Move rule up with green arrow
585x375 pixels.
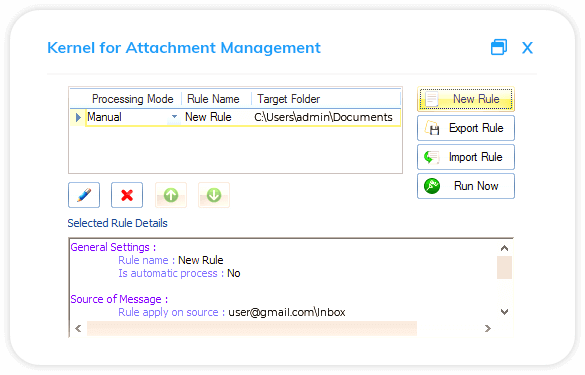point(171,195)
